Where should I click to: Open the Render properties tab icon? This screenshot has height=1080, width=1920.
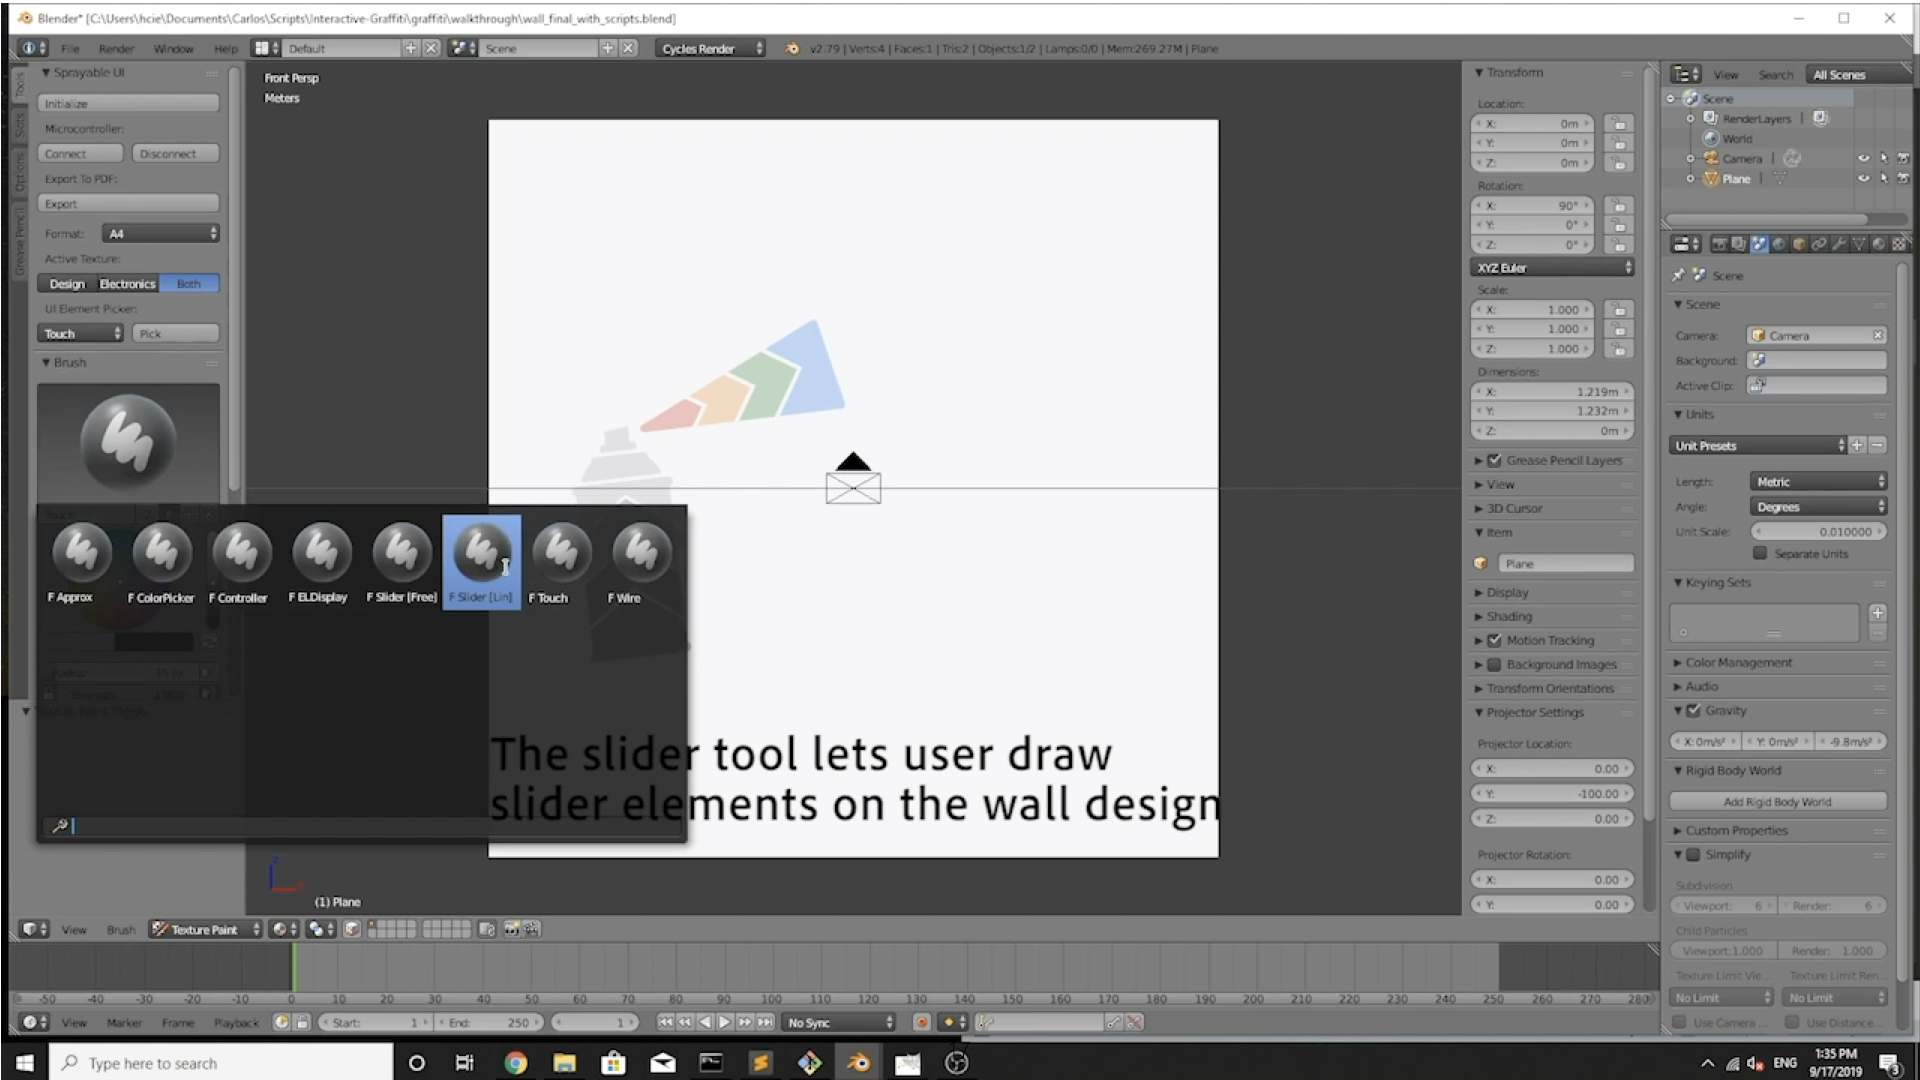1720,244
